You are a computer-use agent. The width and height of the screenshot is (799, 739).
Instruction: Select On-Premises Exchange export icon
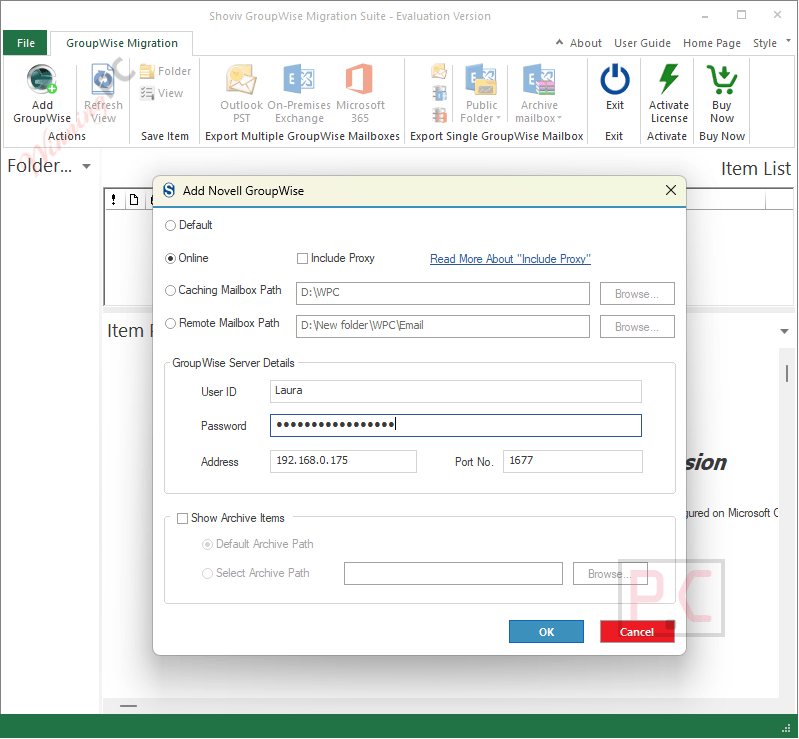299,79
